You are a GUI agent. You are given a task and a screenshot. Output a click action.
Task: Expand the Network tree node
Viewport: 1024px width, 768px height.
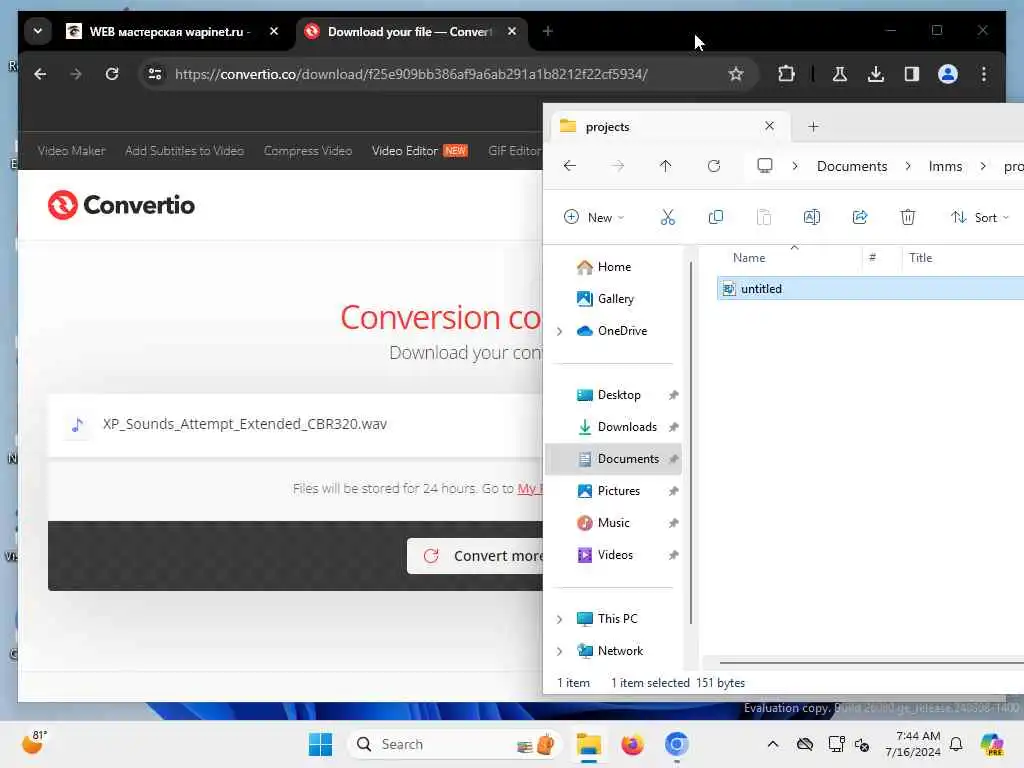(560, 651)
